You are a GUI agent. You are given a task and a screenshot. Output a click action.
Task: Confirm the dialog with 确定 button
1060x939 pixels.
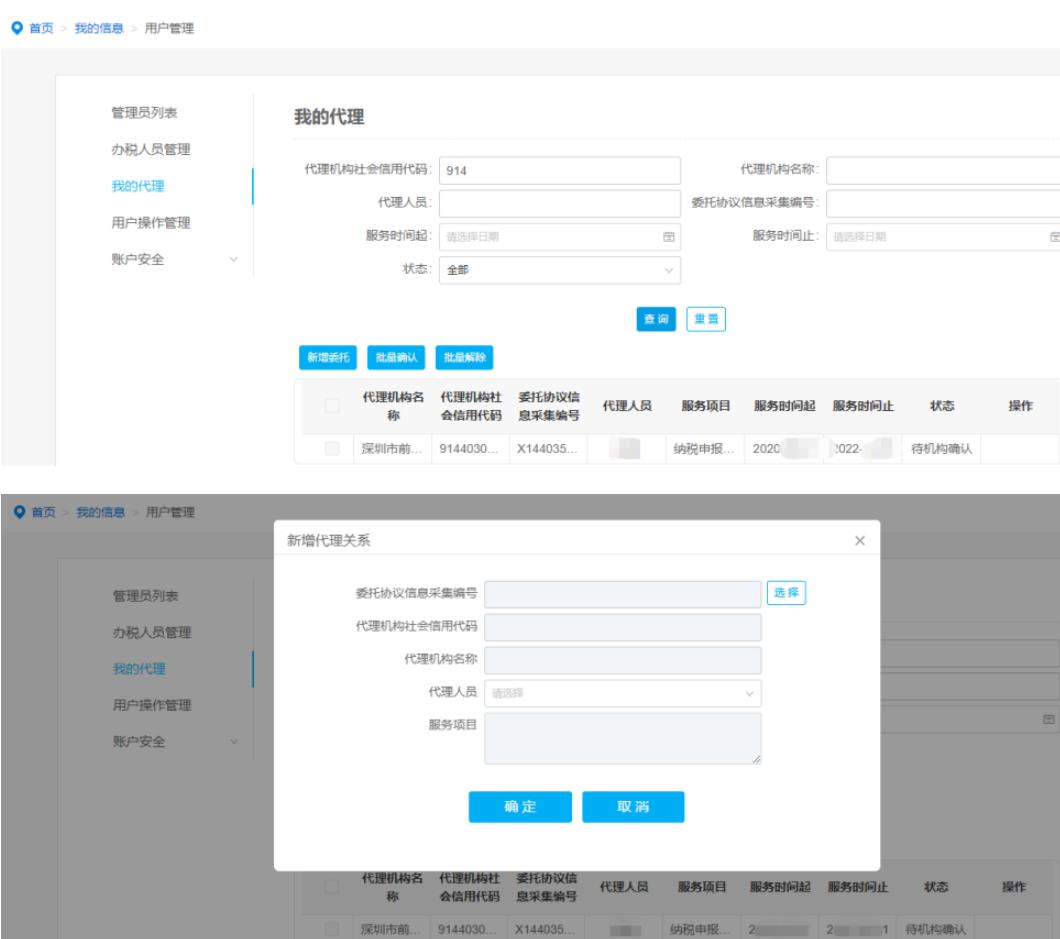point(520,808)
